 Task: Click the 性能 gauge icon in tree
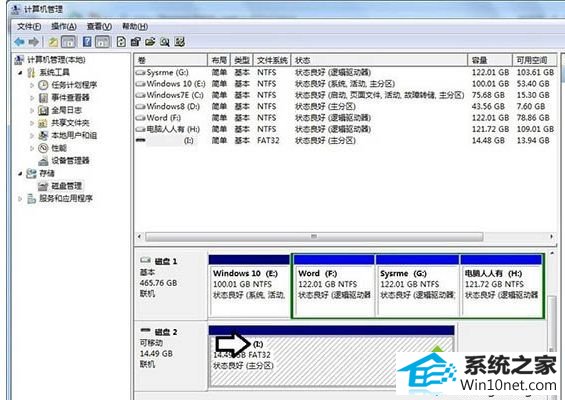coord(43,148)
